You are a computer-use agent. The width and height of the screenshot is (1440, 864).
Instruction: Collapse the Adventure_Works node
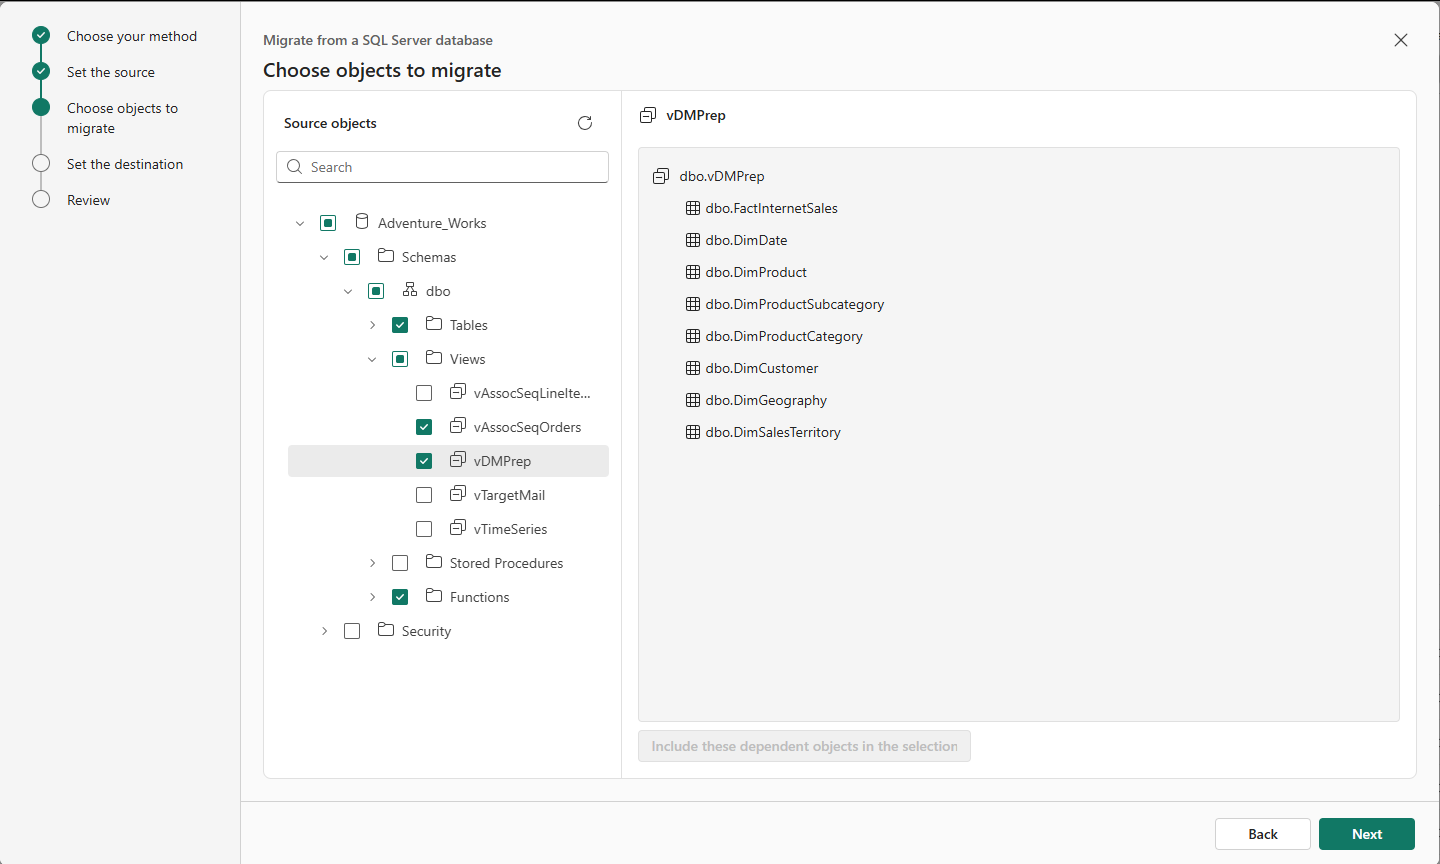click(300, 223)
